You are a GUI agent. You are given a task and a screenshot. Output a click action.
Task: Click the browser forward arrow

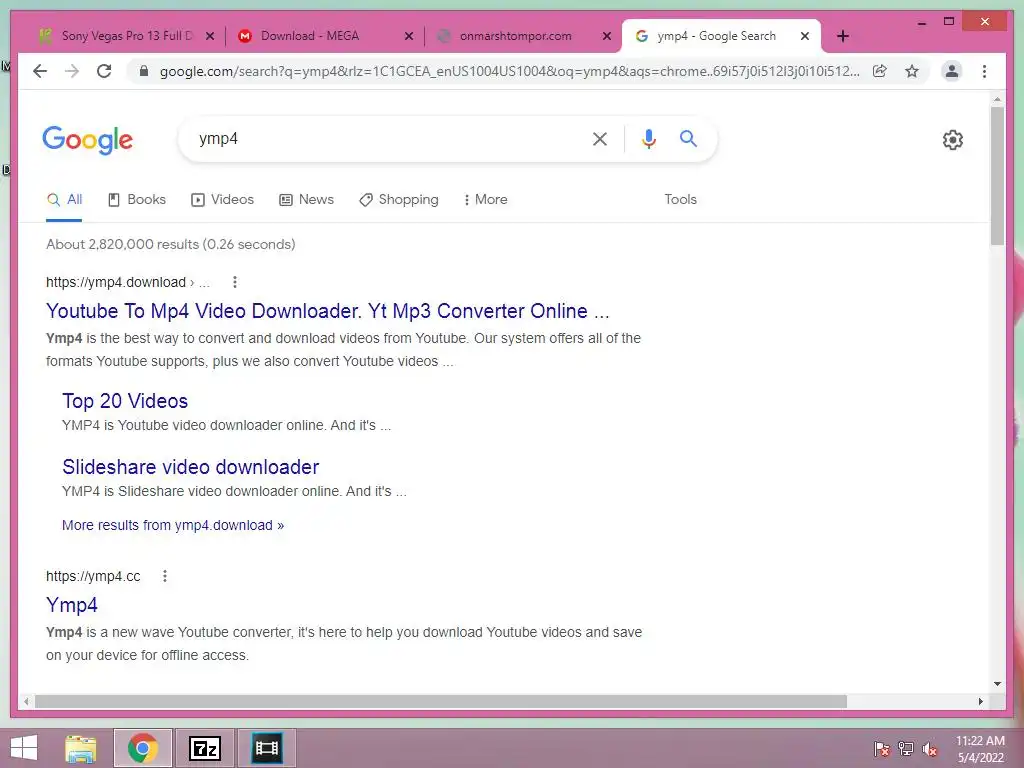pyautogui.click(x=72, y=71)
